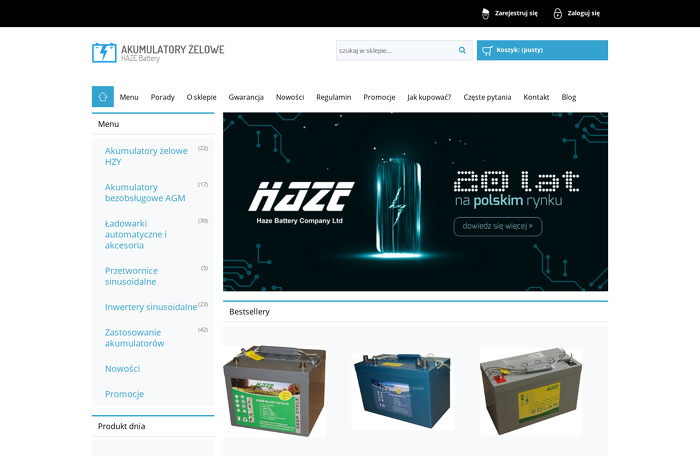Open the Koszyk (pusty) cart button
This screenshot has width=700, height=456.
point(542,50)
